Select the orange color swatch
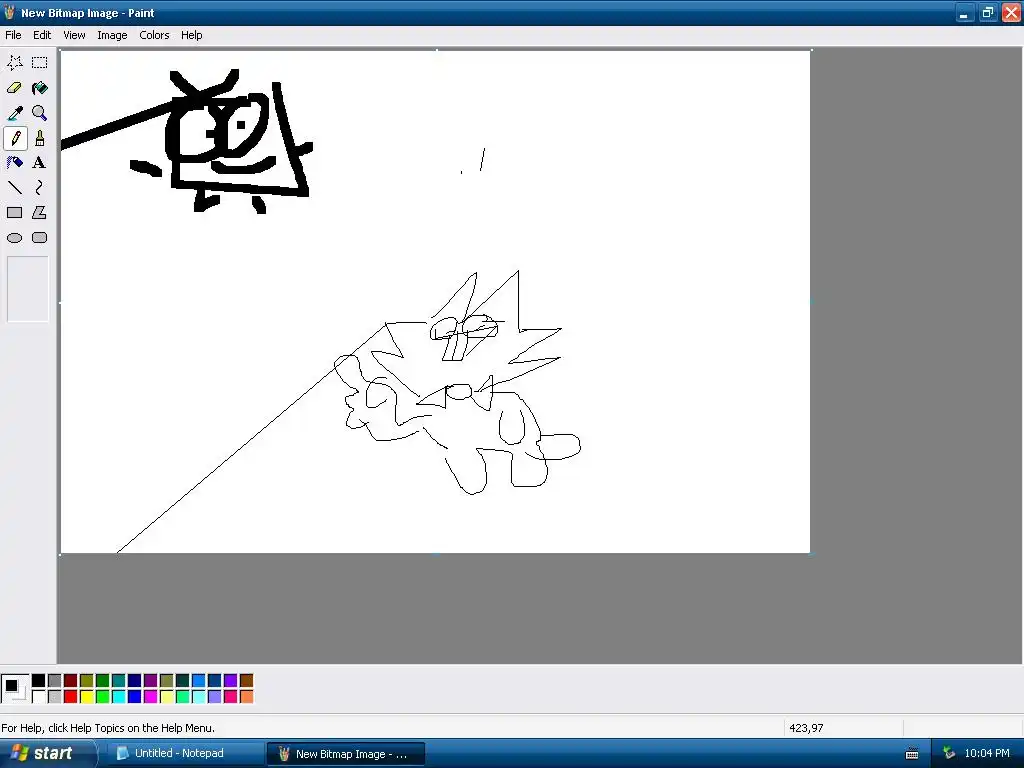 click(x=246, y=697)
